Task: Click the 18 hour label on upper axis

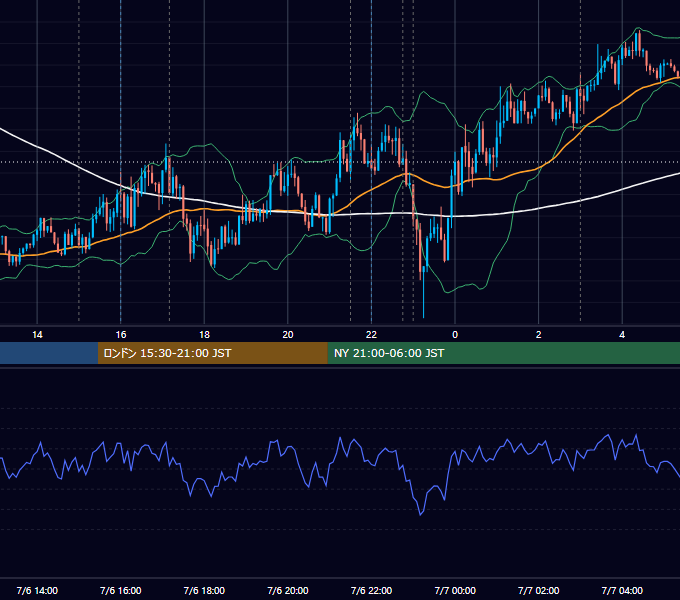Action: pyautogui.click(x=204, y=335)
